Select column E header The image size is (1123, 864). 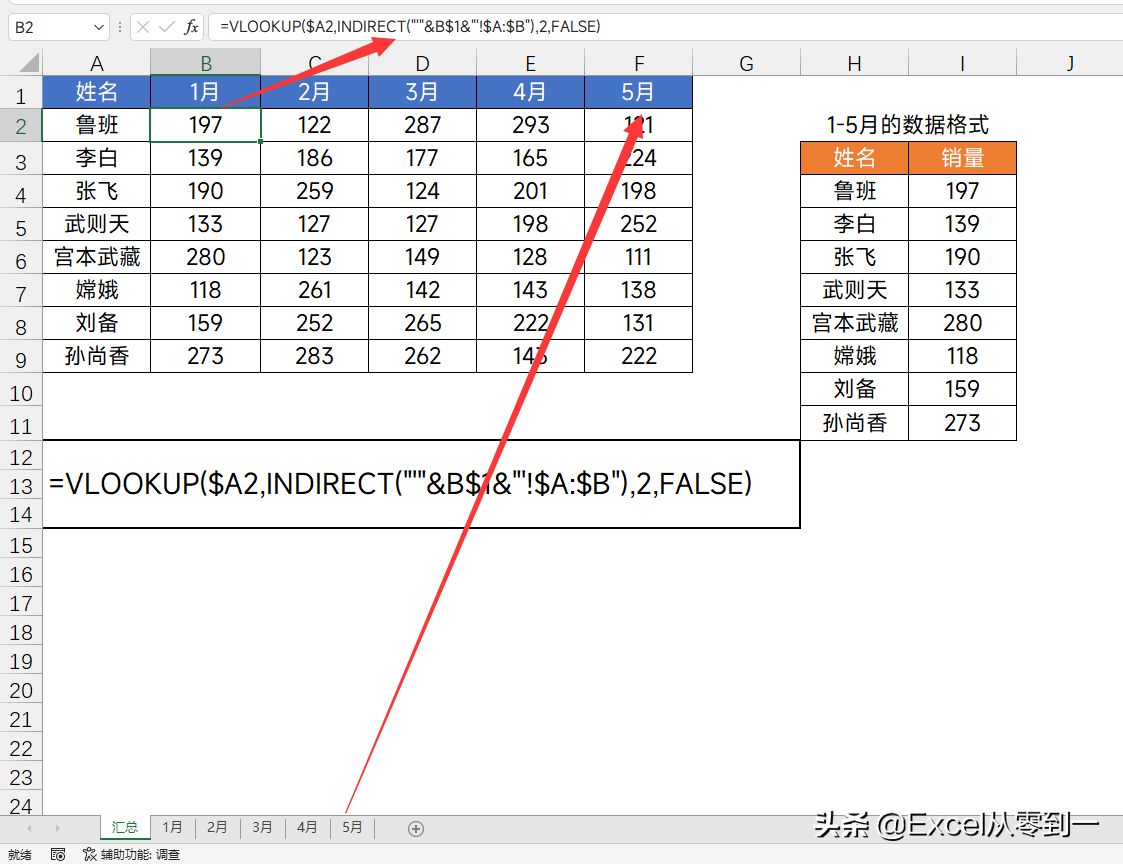coord(531,63)
